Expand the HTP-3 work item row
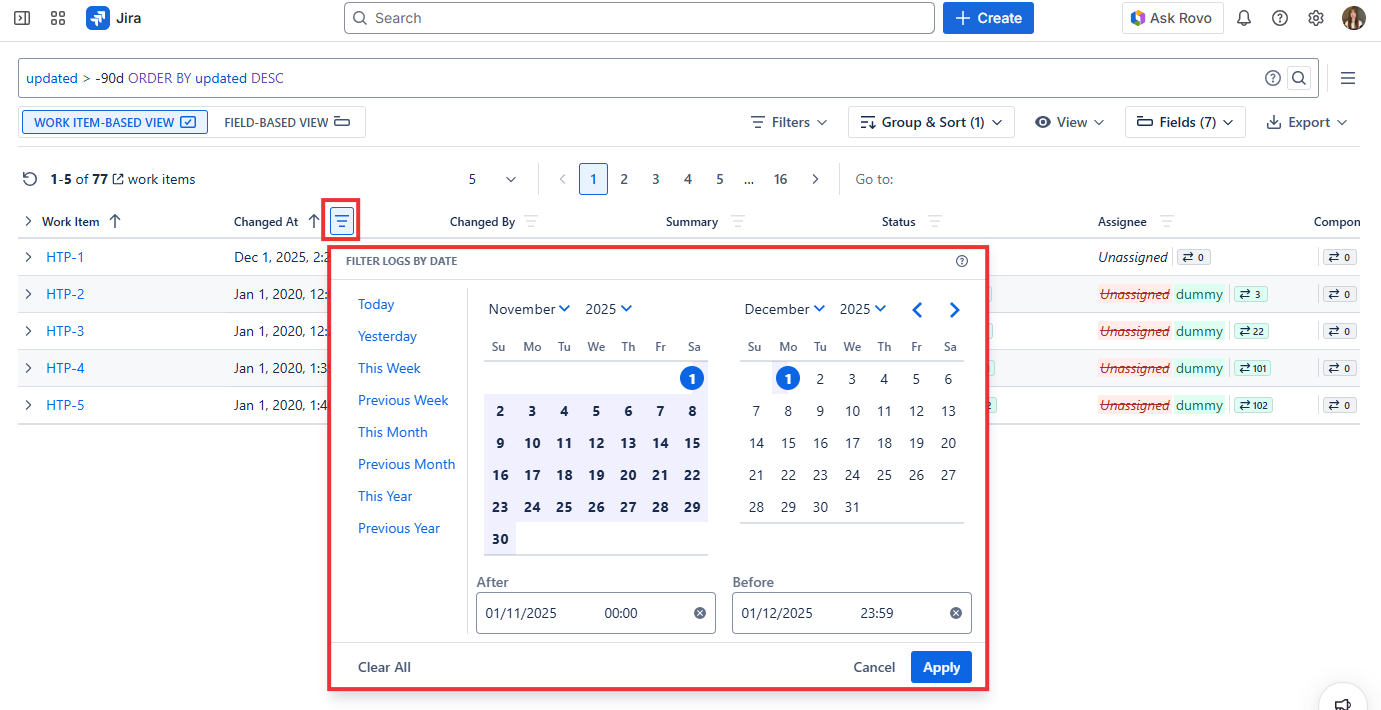Image resolution: width=1381 pixels, height=710 pixels. (x=29, y=331)
